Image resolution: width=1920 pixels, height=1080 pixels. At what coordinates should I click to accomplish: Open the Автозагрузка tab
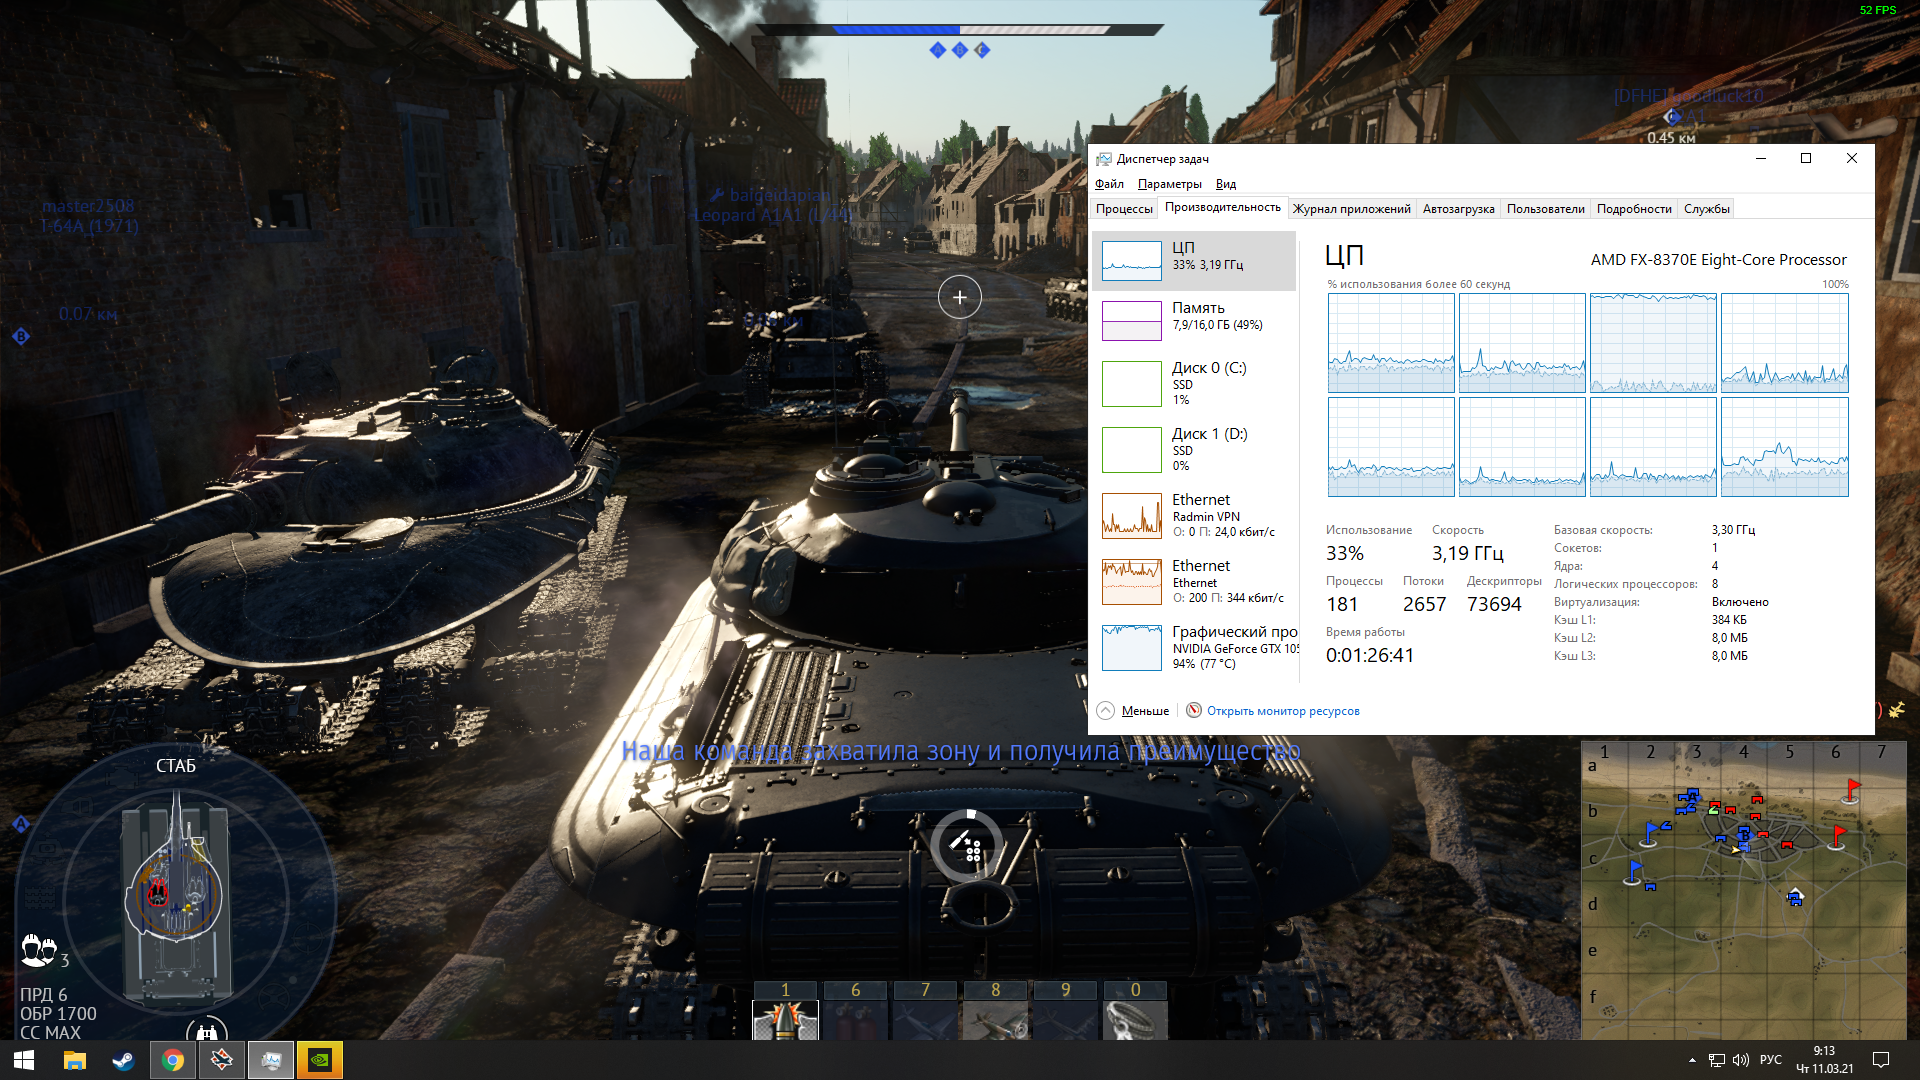(x=1458, y=209)
